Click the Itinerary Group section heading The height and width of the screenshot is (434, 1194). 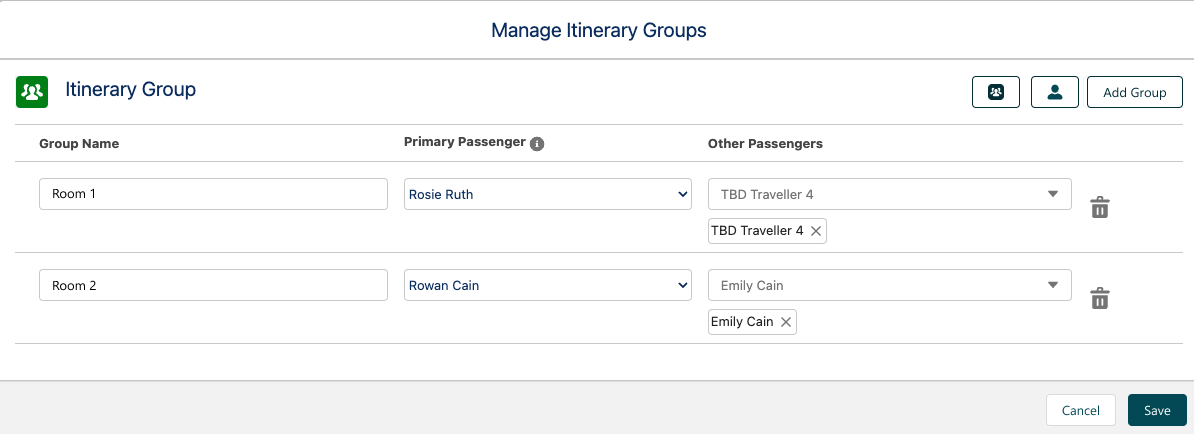pyautogui.click(x=130, y=90)
